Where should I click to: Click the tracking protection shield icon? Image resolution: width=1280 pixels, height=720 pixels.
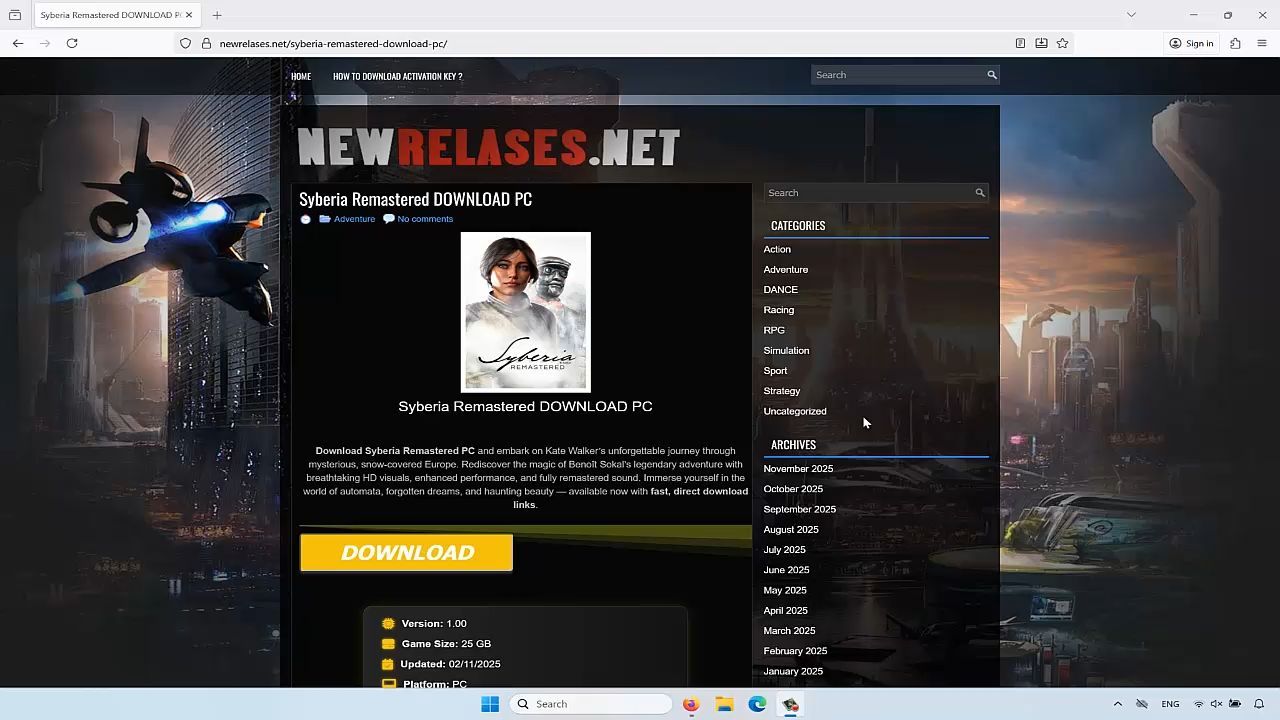click(x=185, y=43)
